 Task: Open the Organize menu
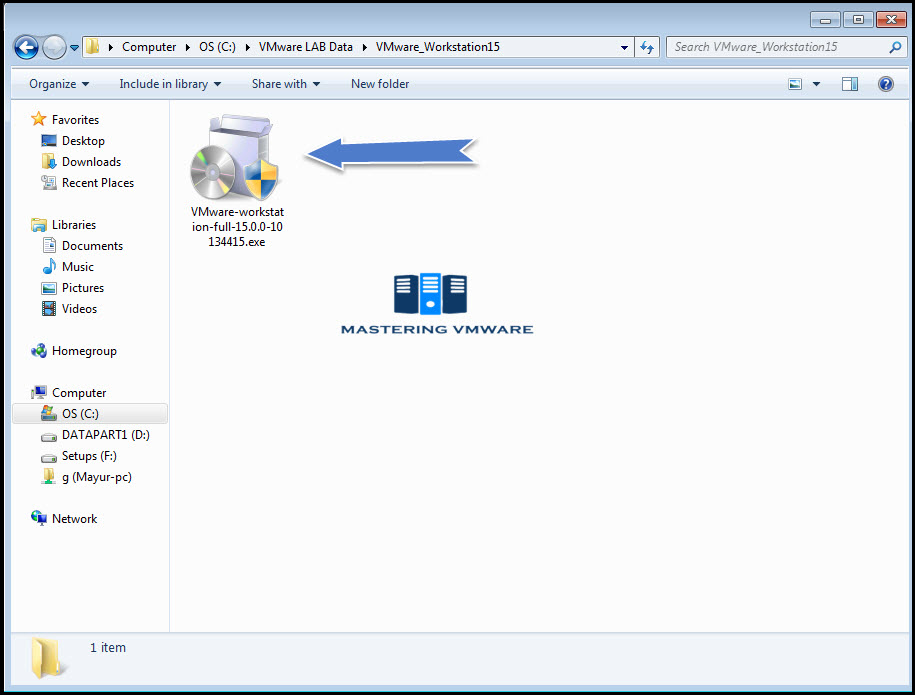coord(59,84)
